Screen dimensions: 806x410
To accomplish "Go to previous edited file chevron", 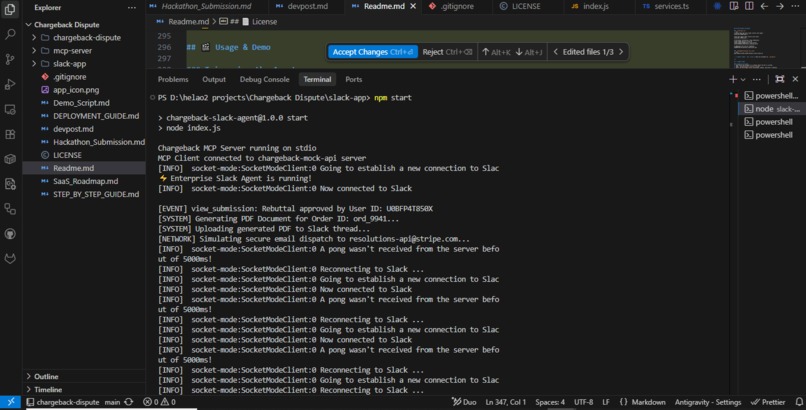I will coord(555,52).
